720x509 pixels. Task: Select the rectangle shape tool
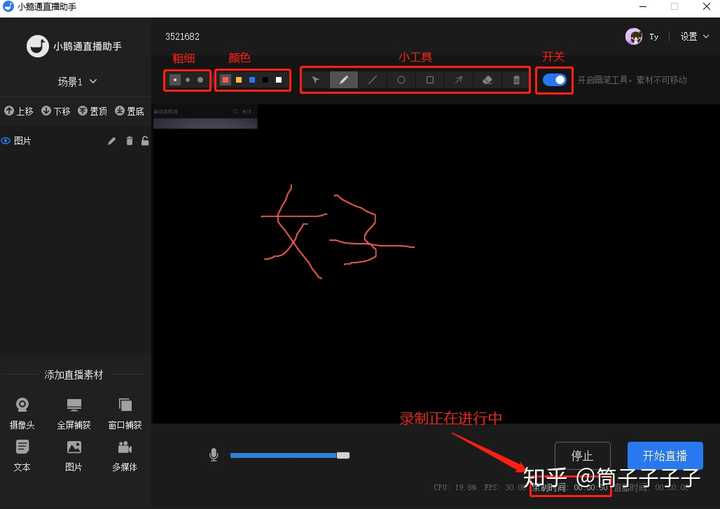(x=430, y=80)
